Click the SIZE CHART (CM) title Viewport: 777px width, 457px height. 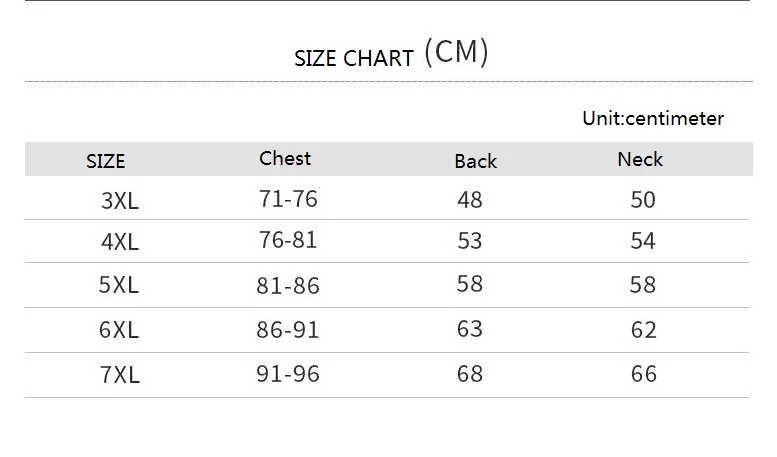(x=391, y=55)
